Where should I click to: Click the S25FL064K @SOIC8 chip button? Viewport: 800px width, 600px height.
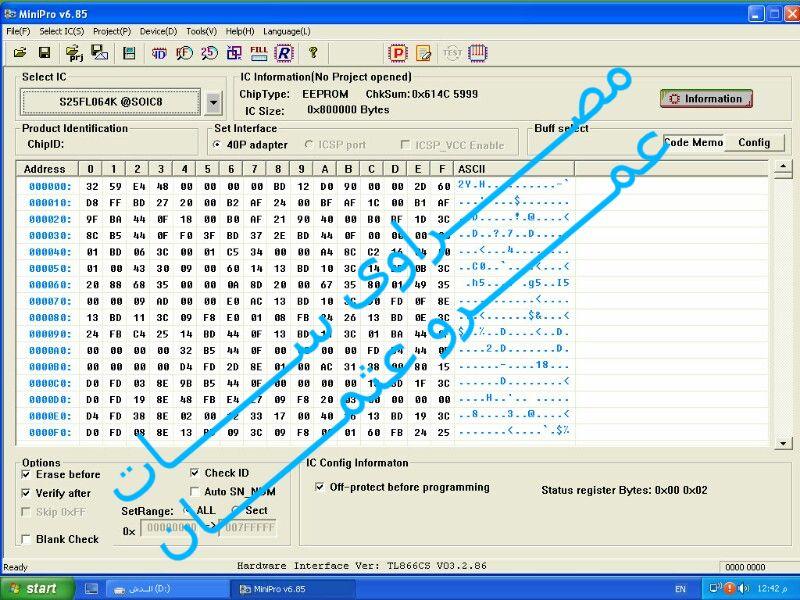(x=111, y=102)
